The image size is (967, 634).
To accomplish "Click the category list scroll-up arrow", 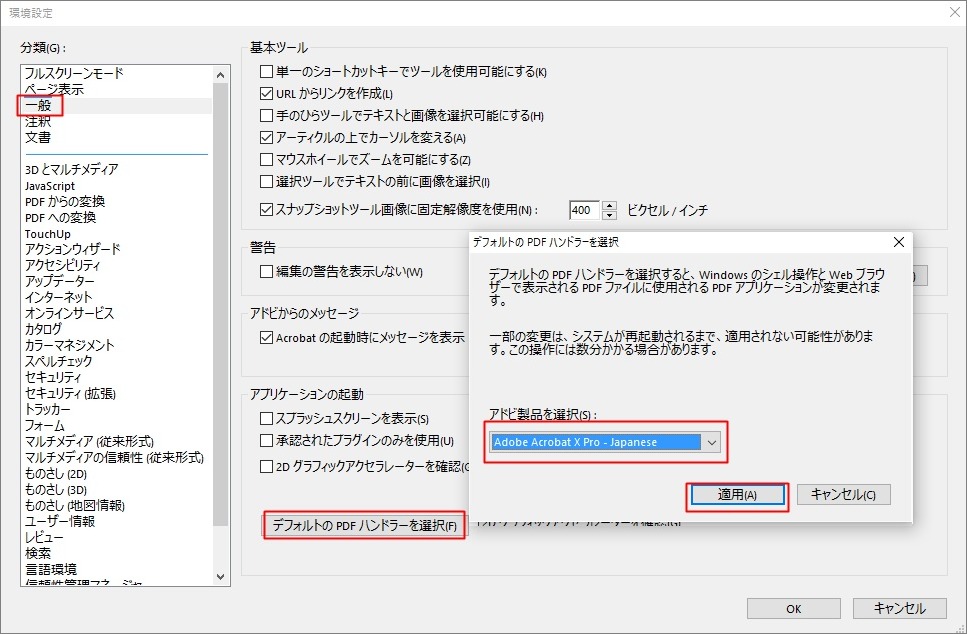I will [221, 75].
